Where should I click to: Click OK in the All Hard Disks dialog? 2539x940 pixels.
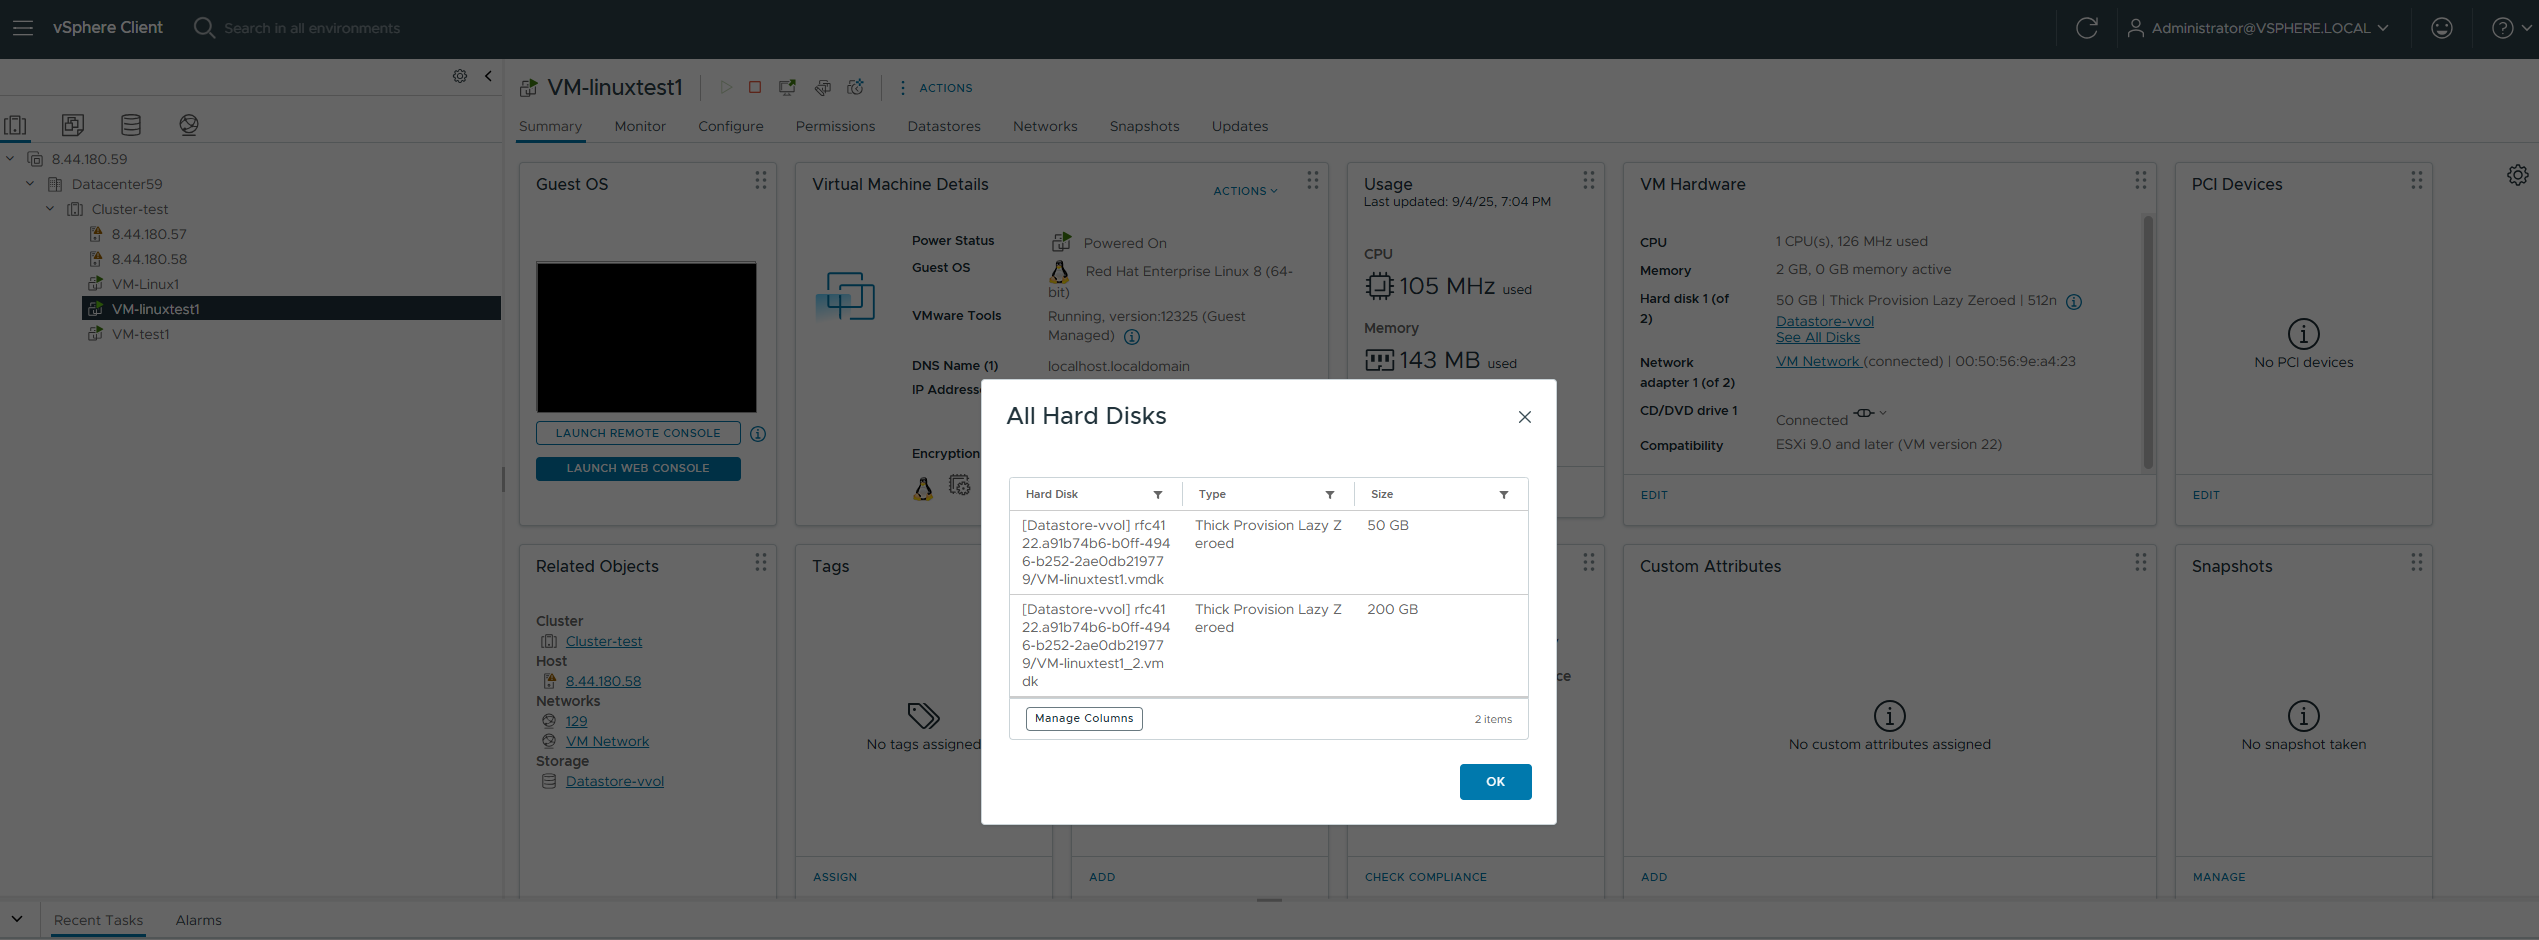tap(1495, 782)
